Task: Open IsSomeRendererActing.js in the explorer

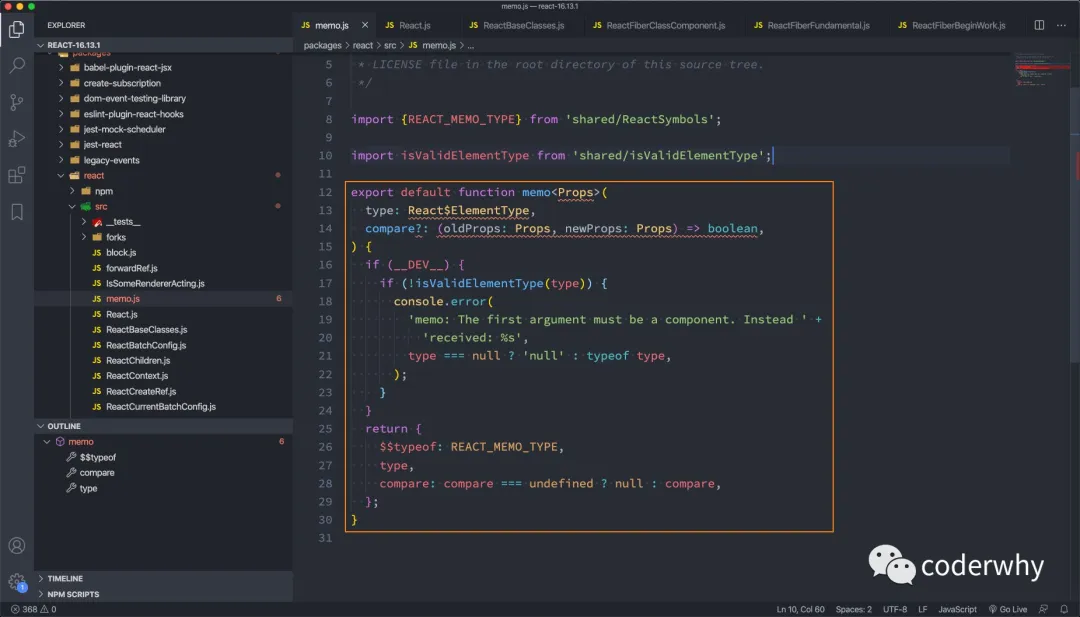Action: pos(163,283)
